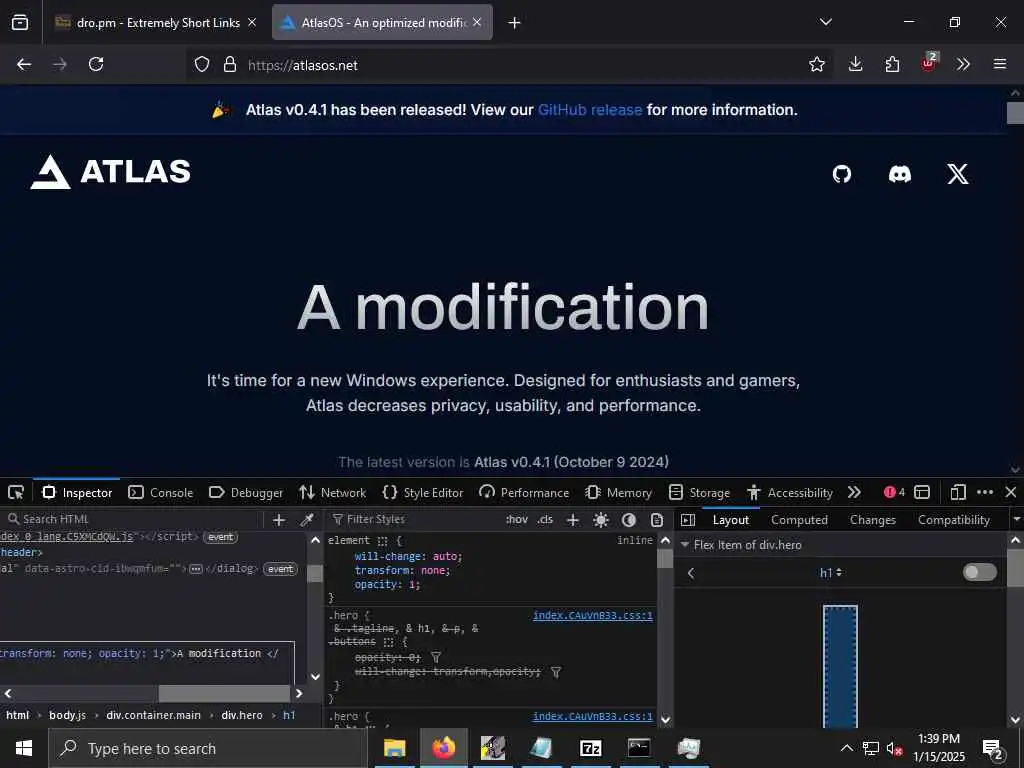Viewport: 1024px width, 768px height.
Task: Open the tracking protection shield icon
Action: tap(202, 64)
